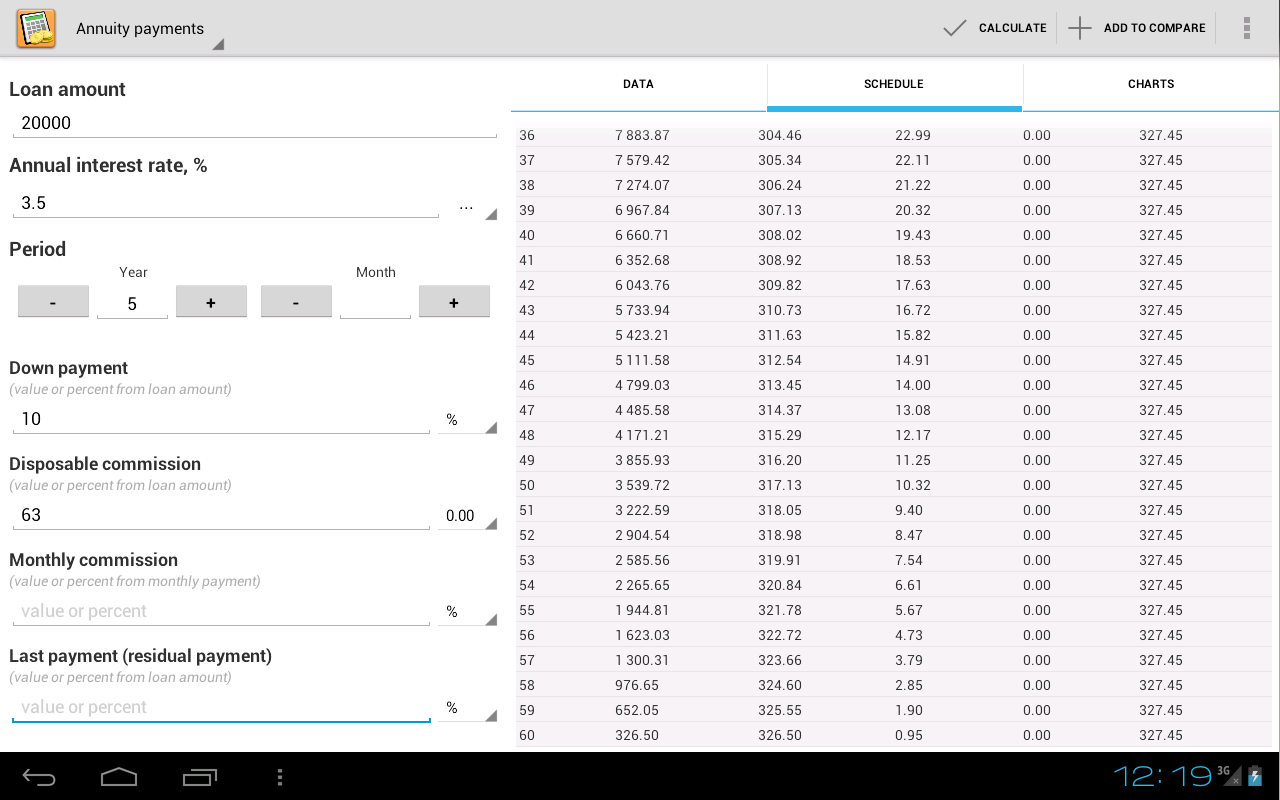1280x800 pixels.
Task: Open the recent apps switcher
Action: tap(200, 777)
